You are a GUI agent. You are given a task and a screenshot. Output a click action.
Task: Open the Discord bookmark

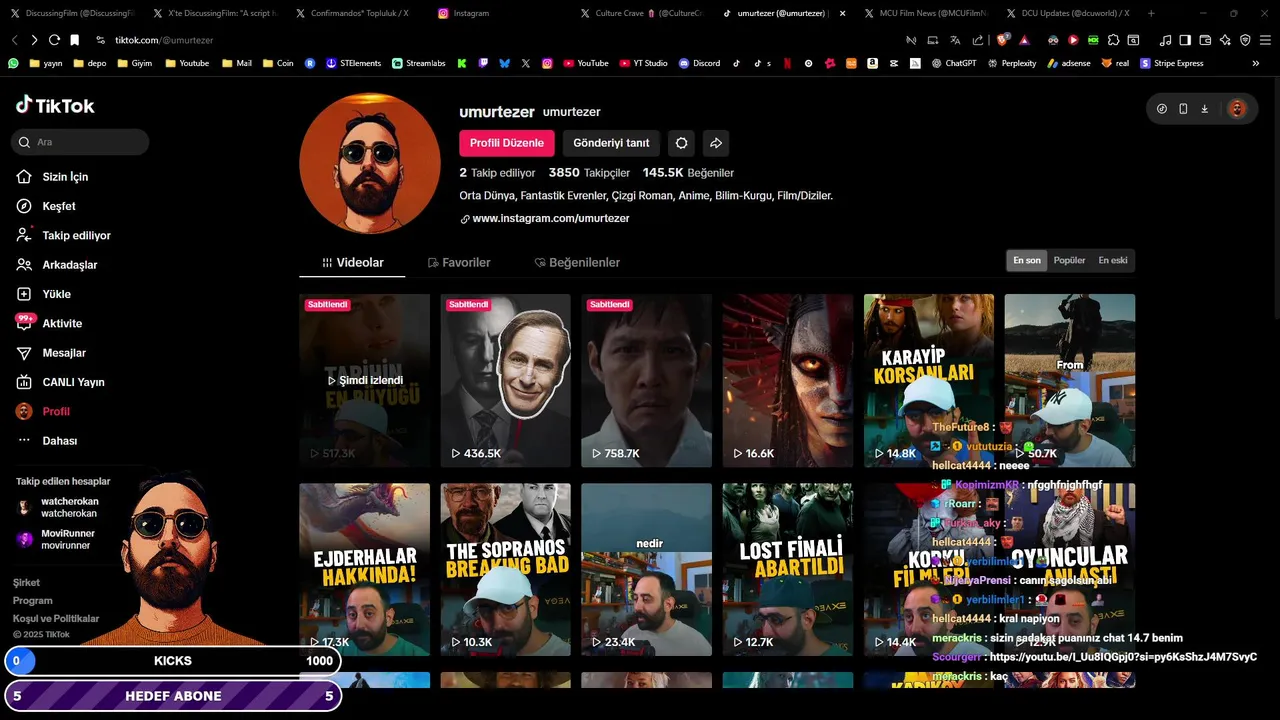tap(699, 63)
